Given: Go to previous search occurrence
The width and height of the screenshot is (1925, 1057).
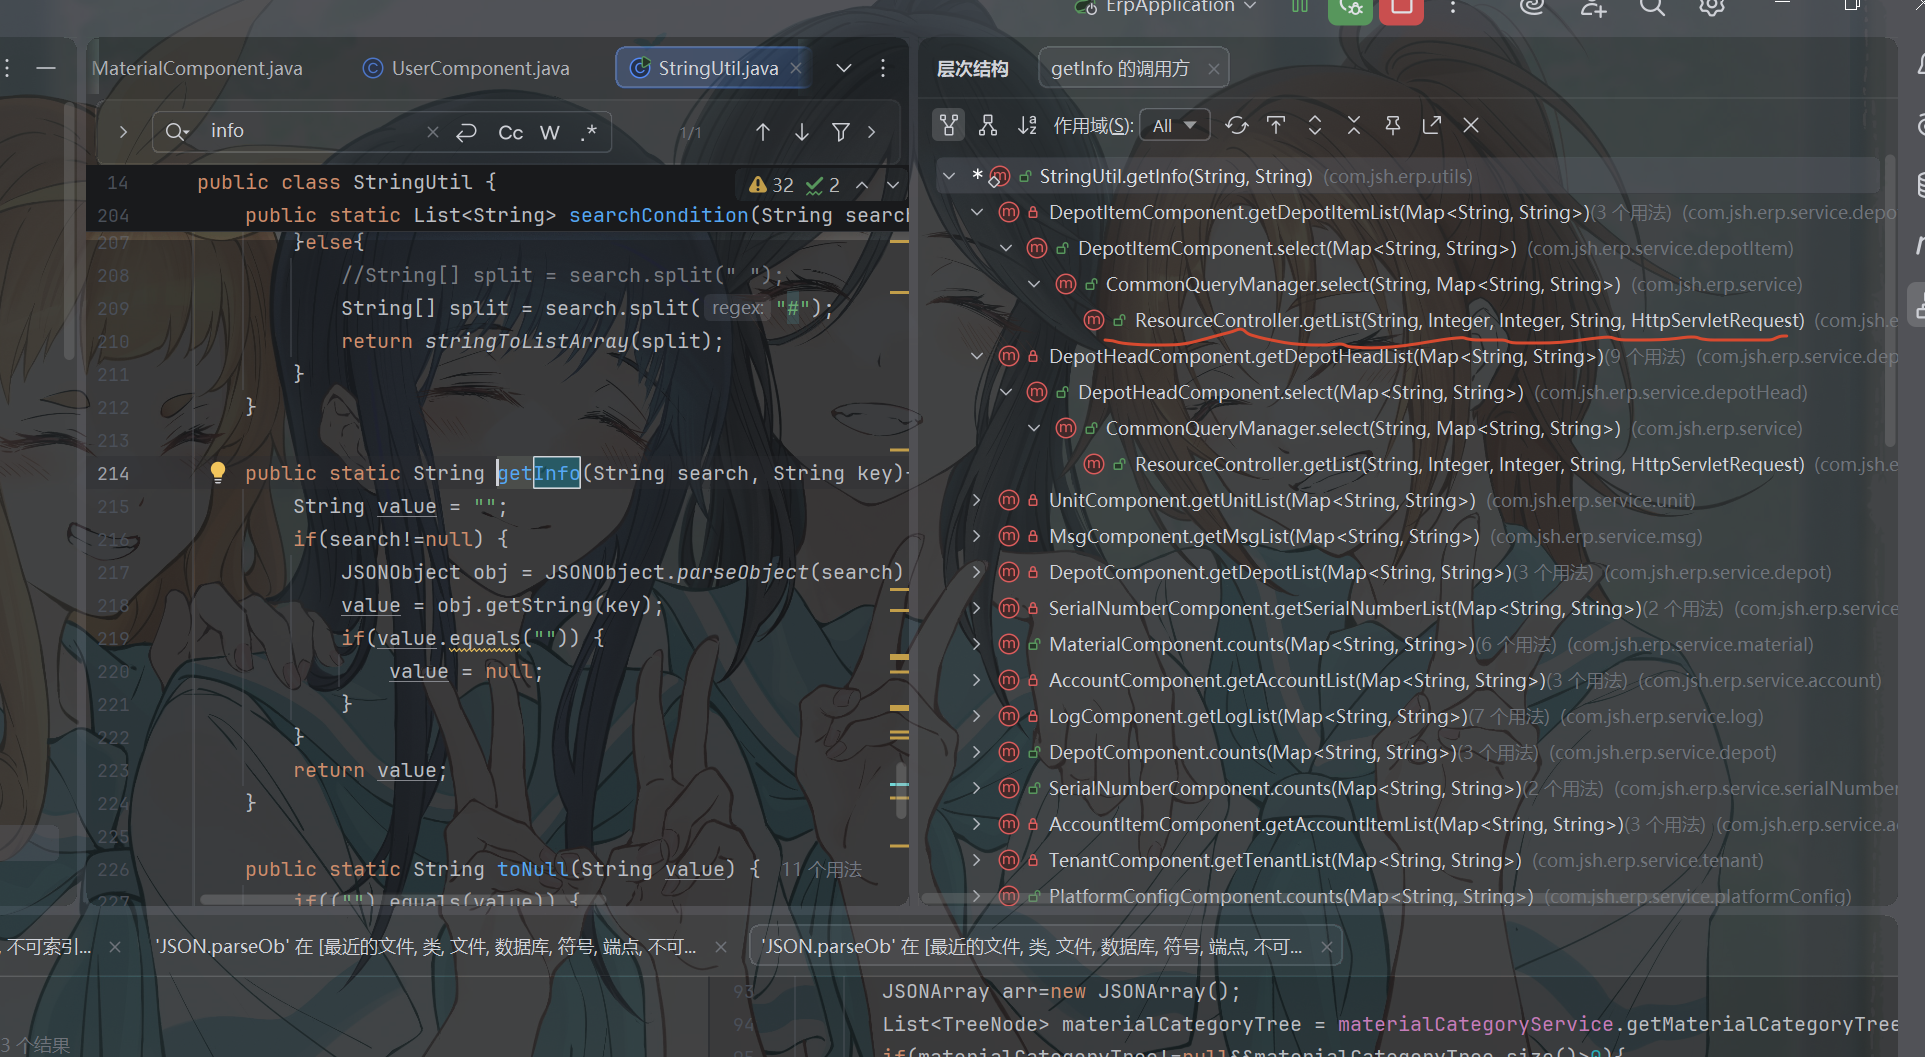Looking at the screenshot, I should (763, 132).
